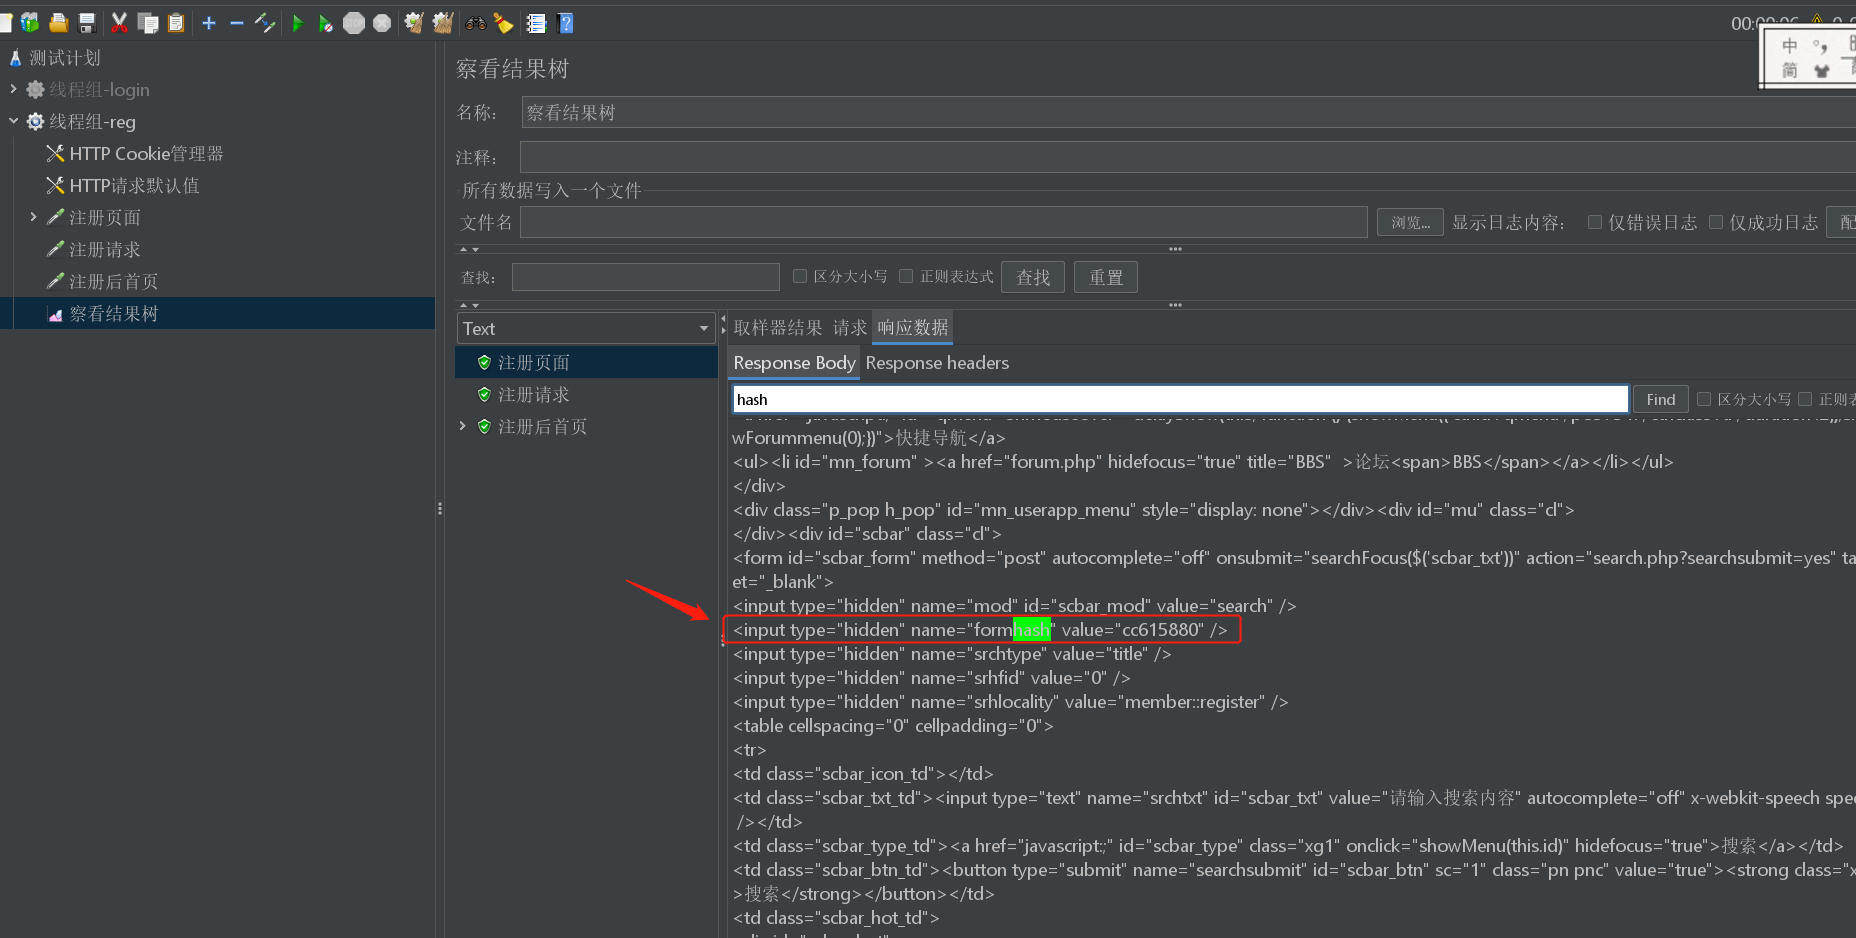Click the 重置 button
Image resolution: width=1856 pixels, height=938 pixels.
(1106, 277)
